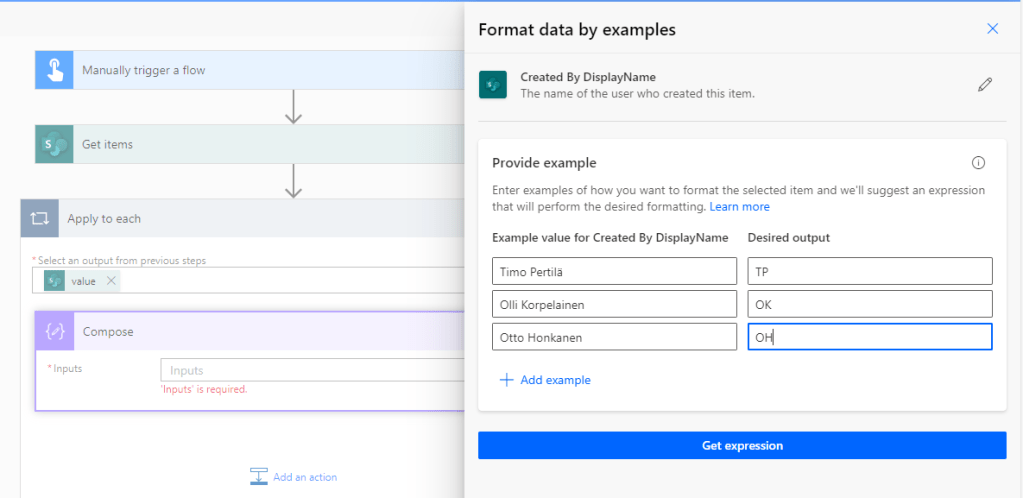Viewport: 1023px width, 498px height.
Task: Click the Manually trigger a flow icon
Action: tap(54, 70)
